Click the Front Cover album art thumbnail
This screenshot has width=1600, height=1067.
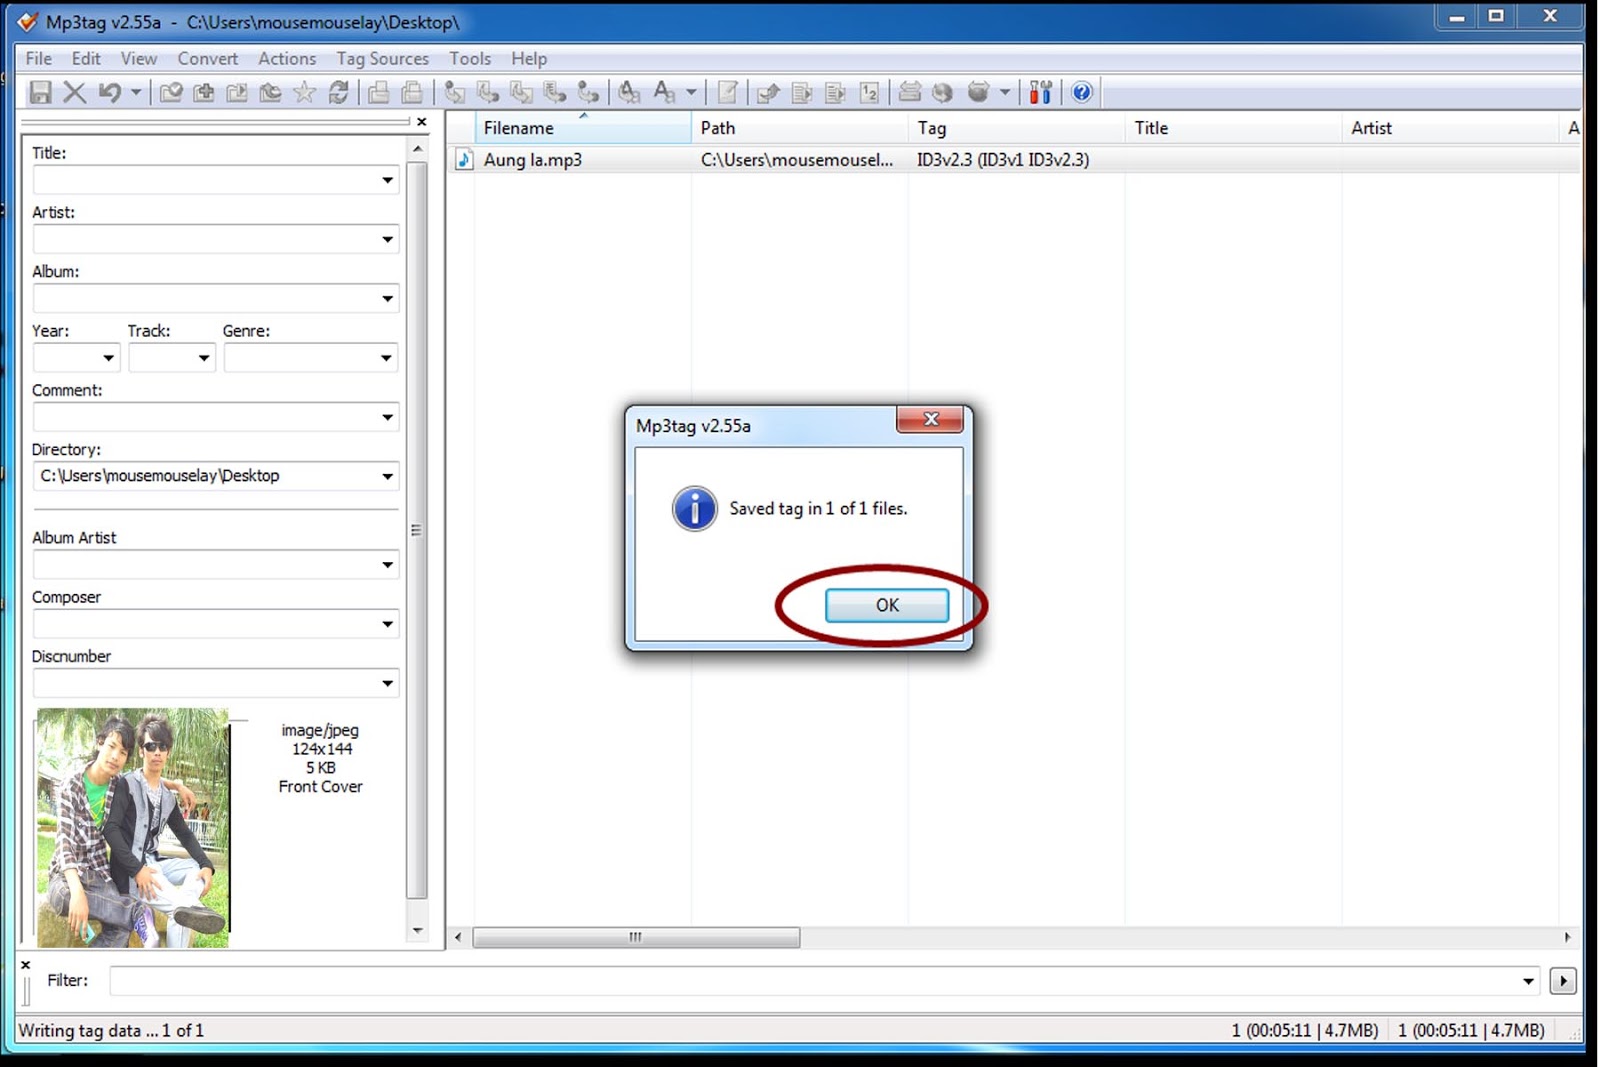click(133, 828)
